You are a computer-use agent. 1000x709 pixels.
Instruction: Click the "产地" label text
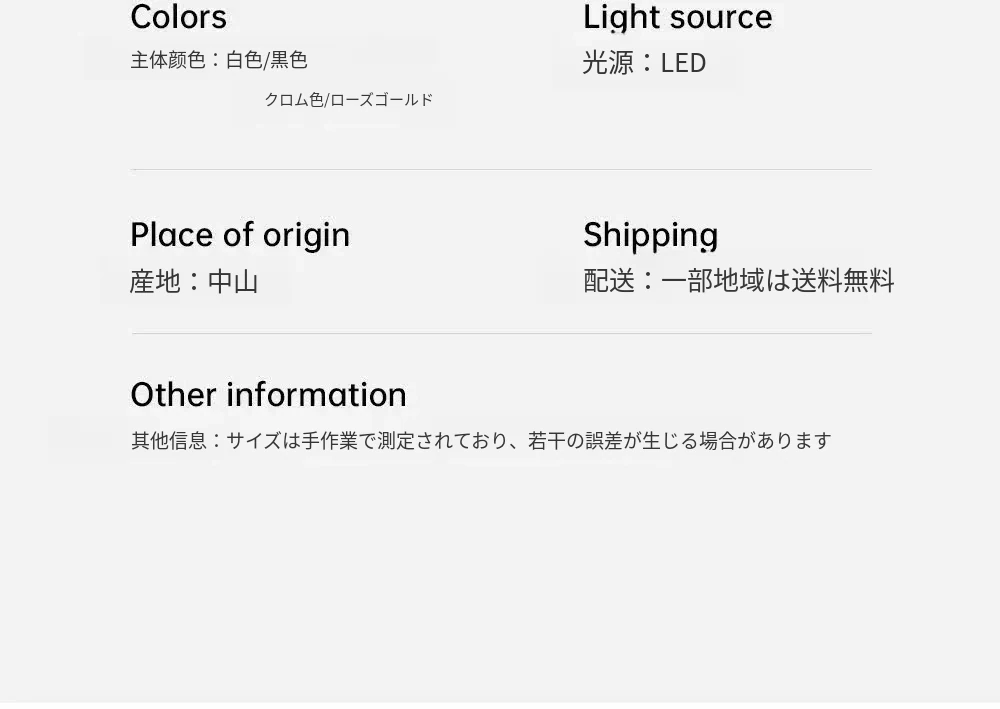[155, 282]
